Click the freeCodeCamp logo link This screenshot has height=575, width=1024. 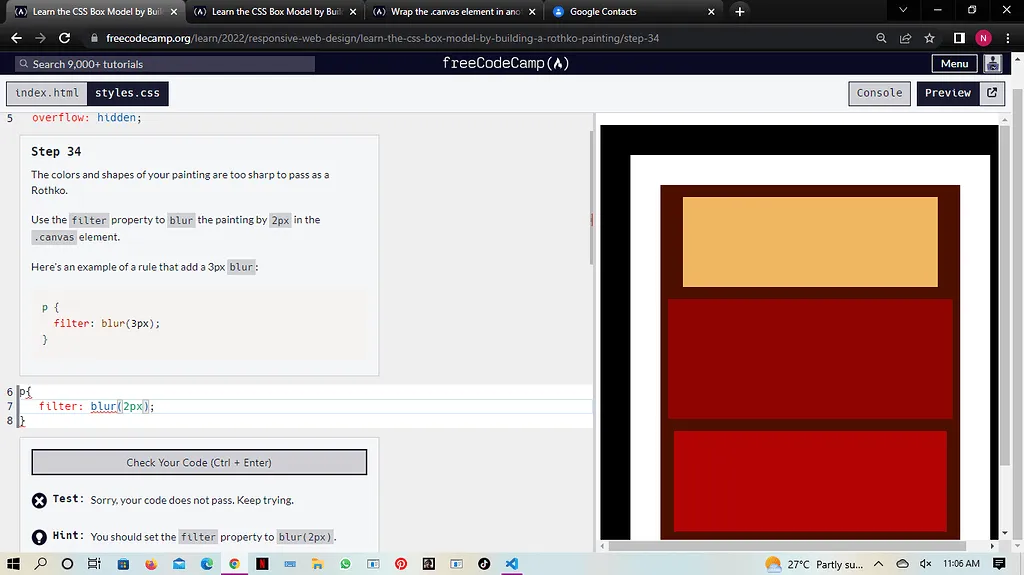505,63
